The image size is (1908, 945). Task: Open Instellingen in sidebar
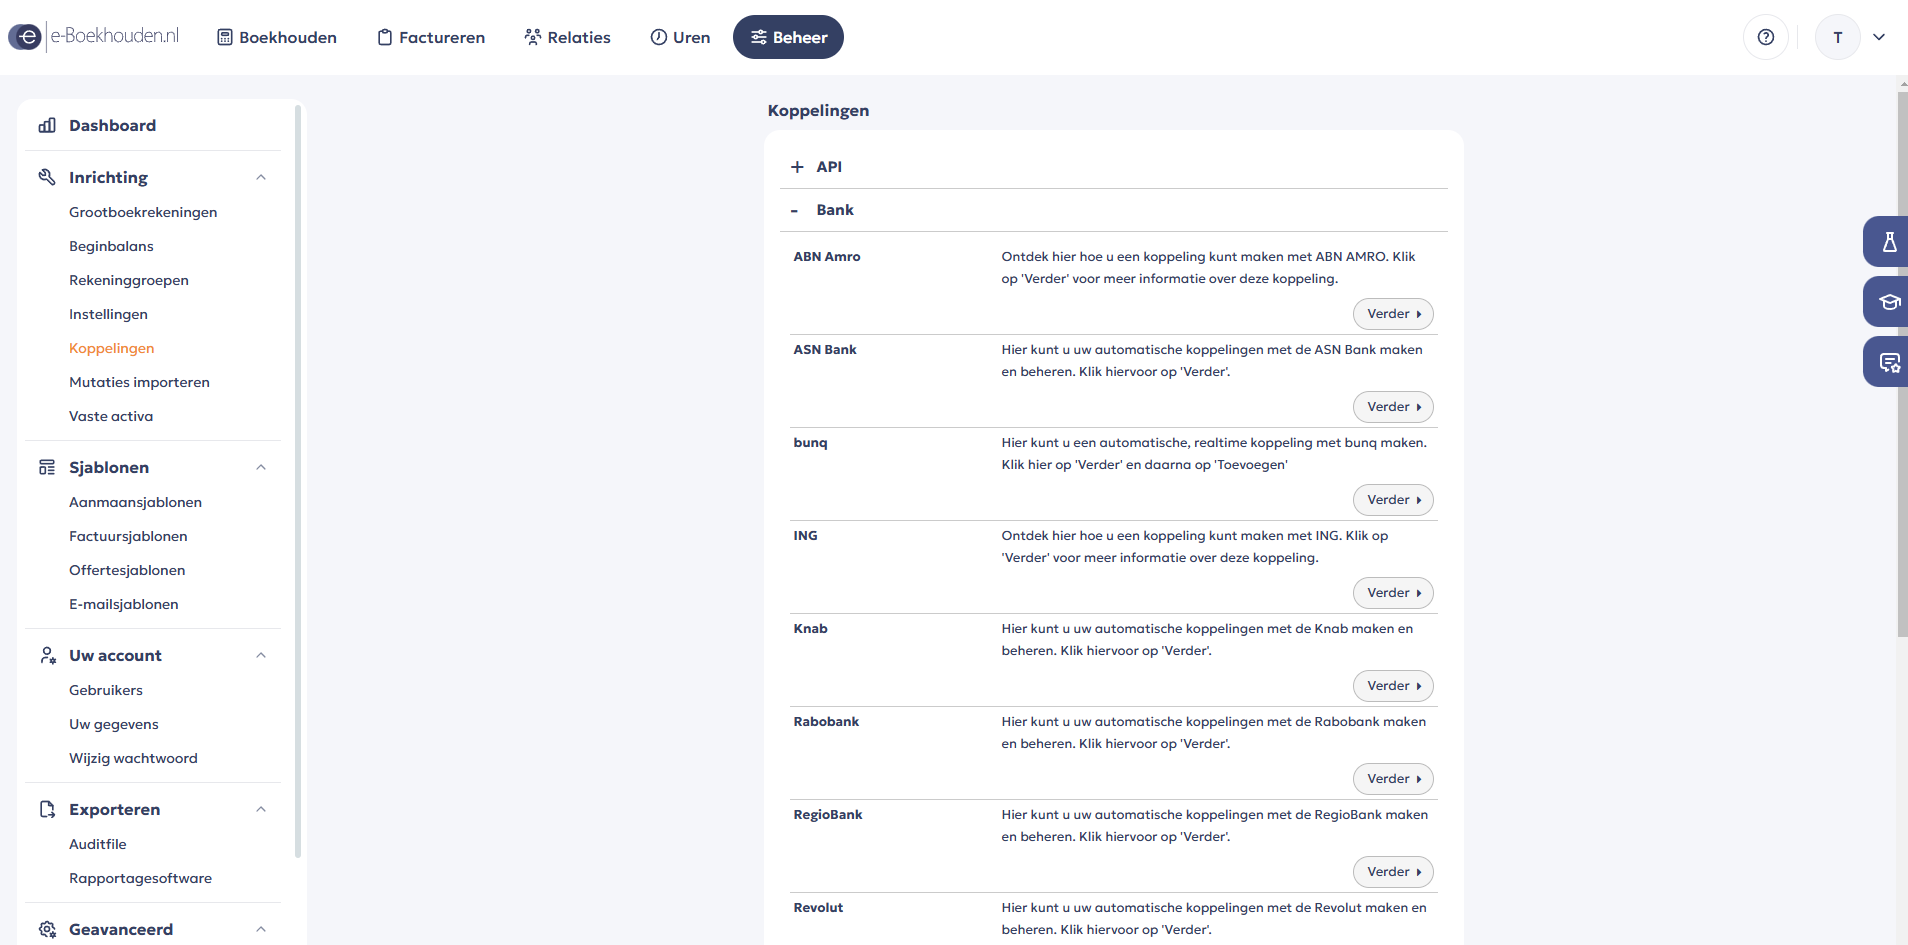[108, 314]
